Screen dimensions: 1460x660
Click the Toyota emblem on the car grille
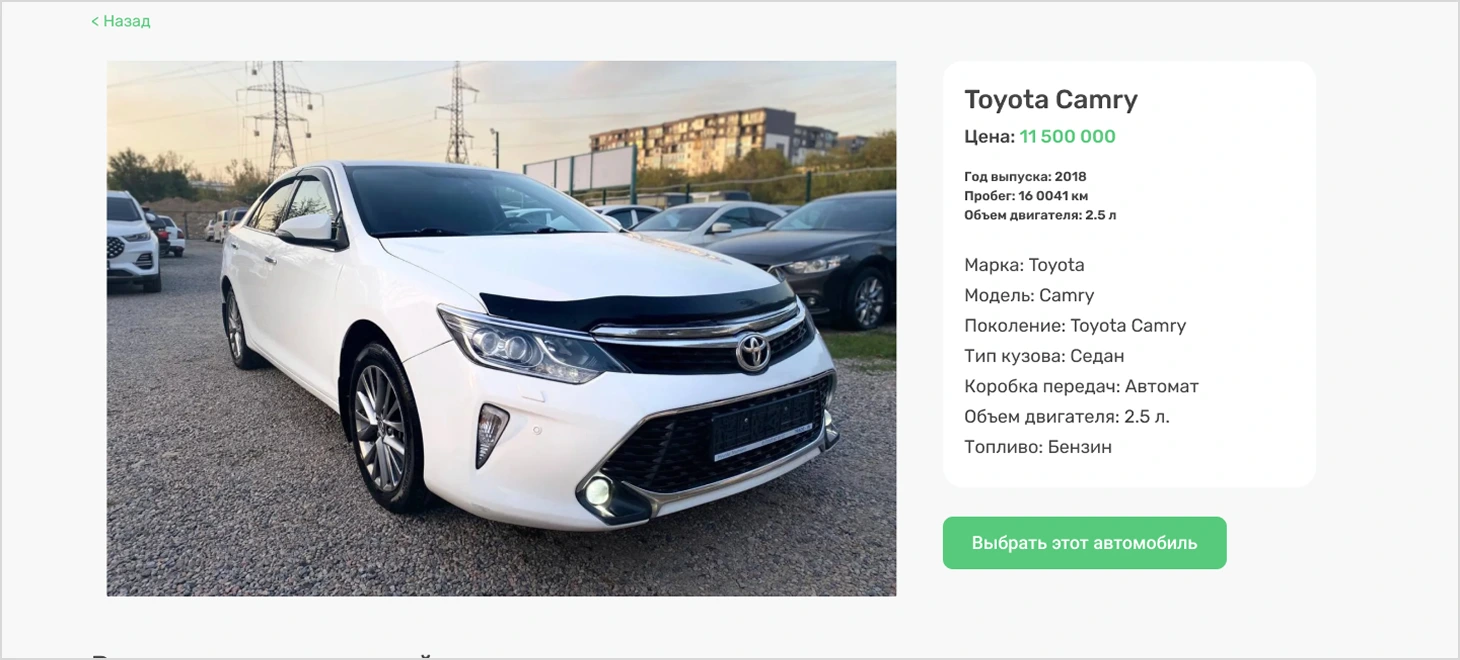(x=752, y=351)
